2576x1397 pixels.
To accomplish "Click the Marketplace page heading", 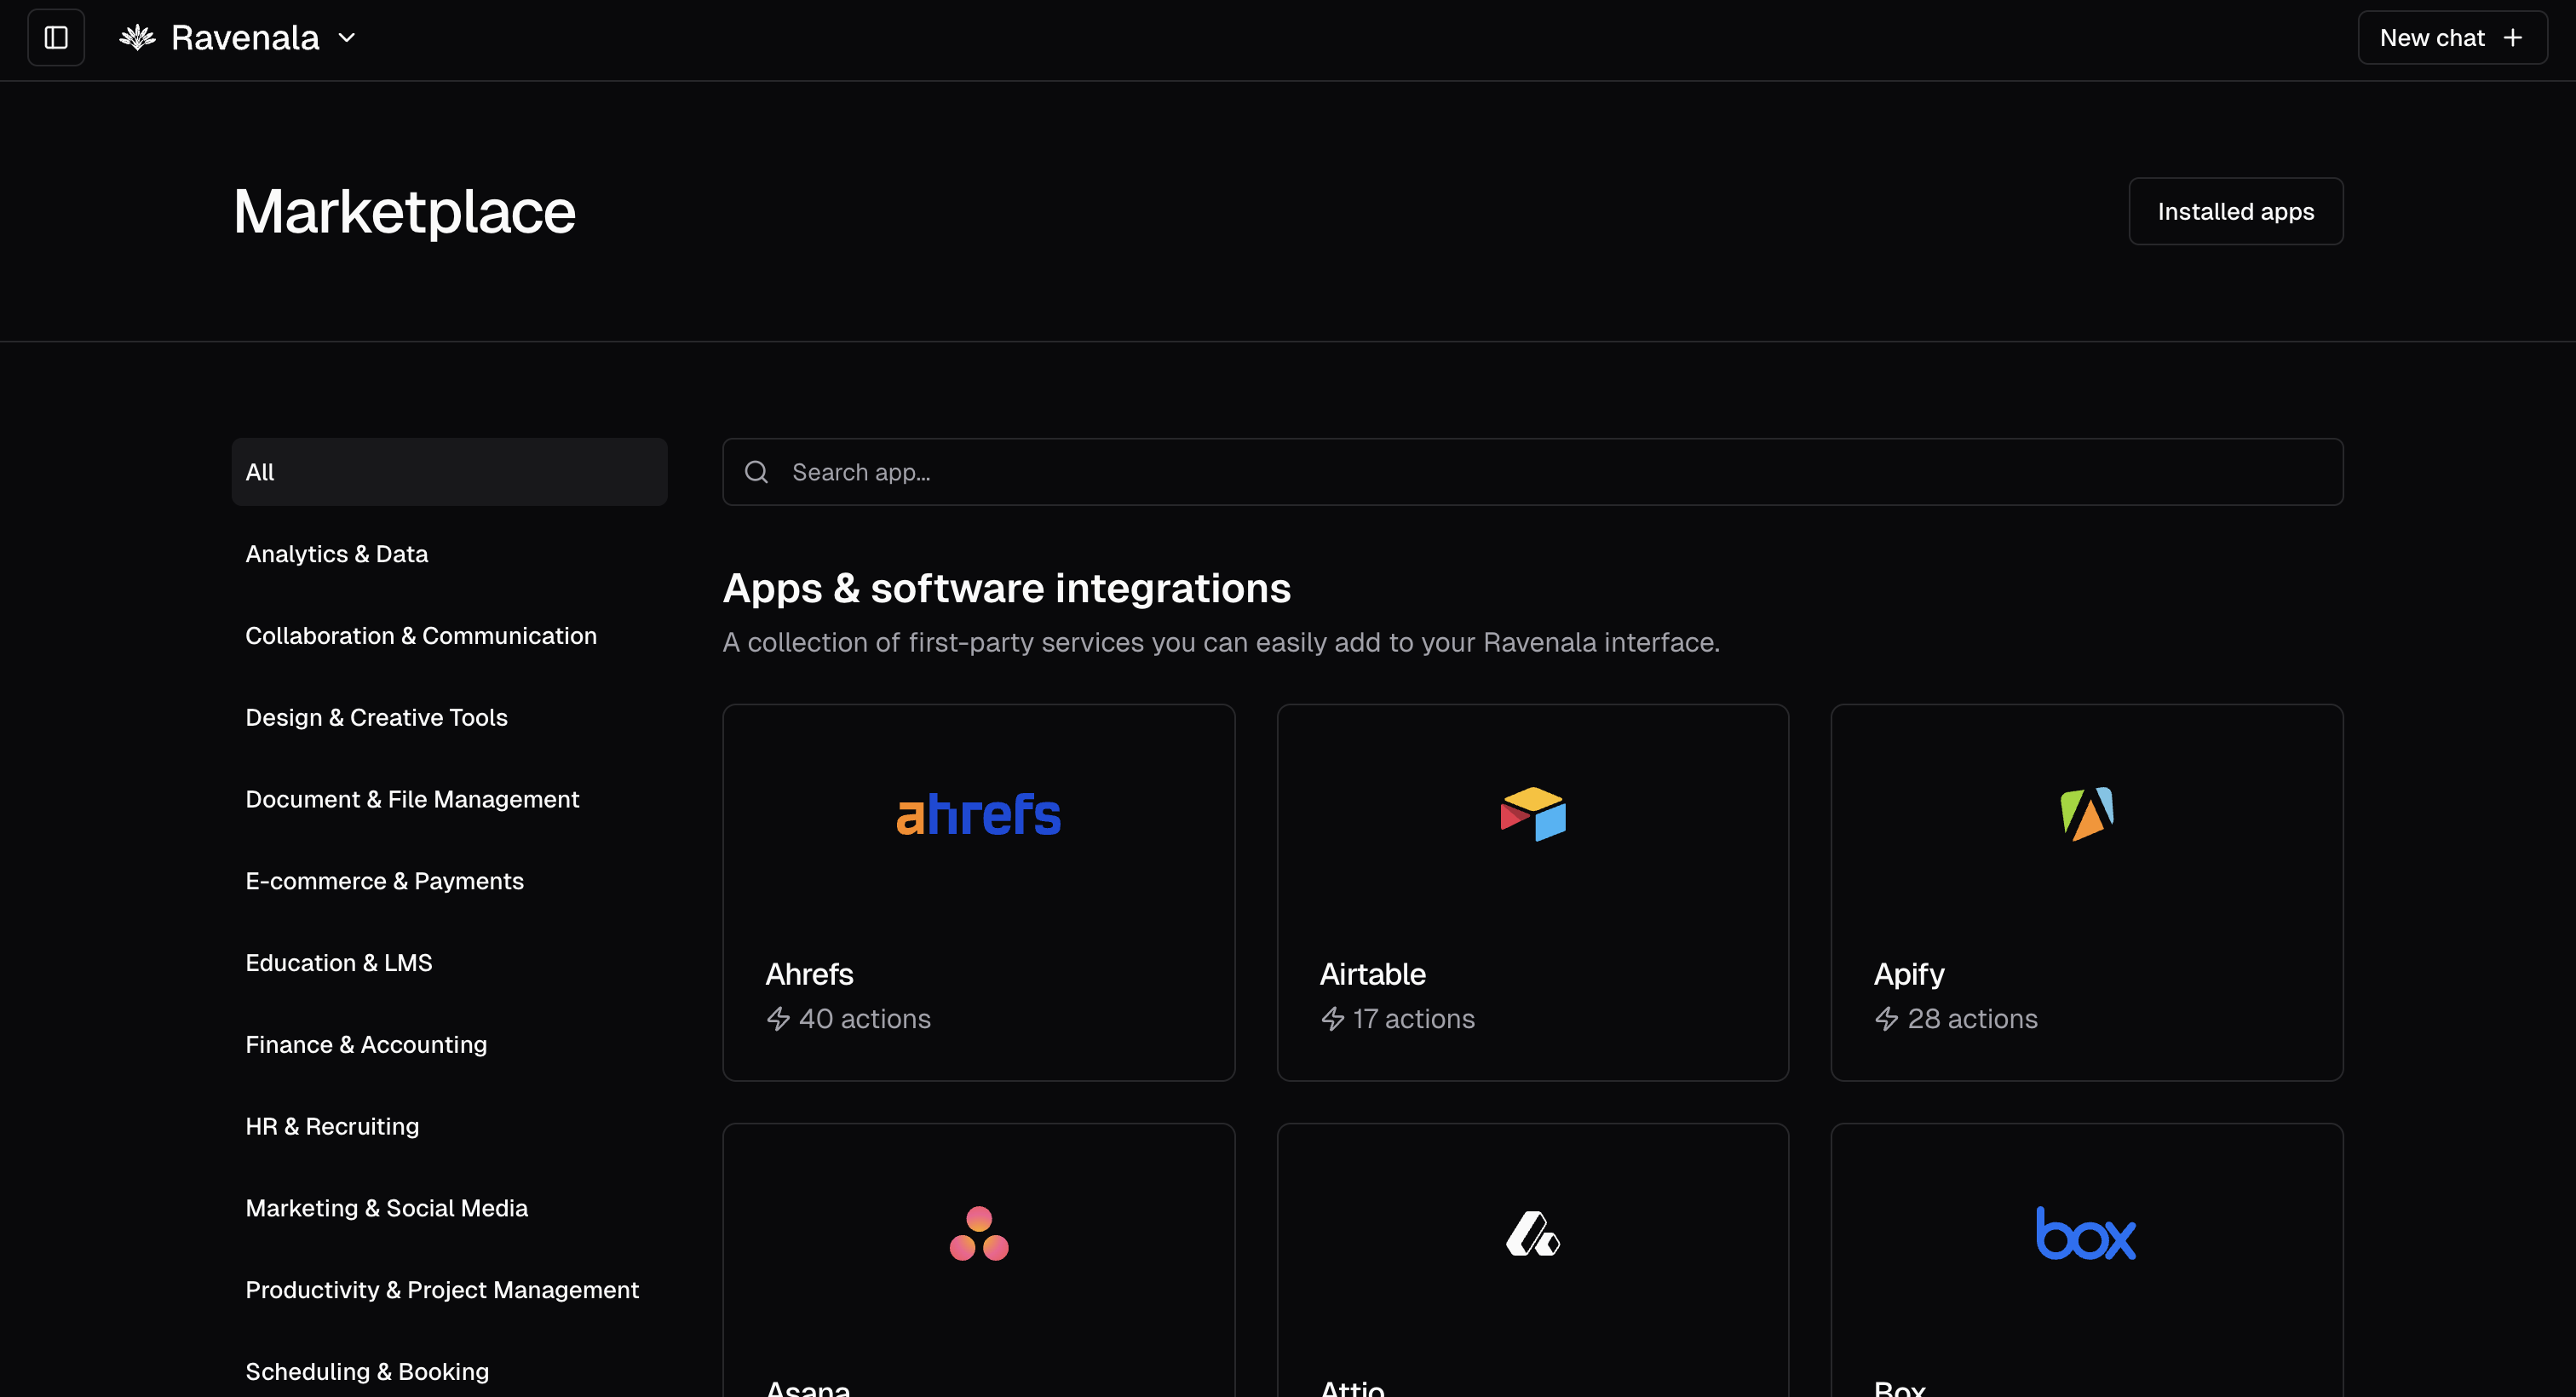I will click(x=404, y=212).
